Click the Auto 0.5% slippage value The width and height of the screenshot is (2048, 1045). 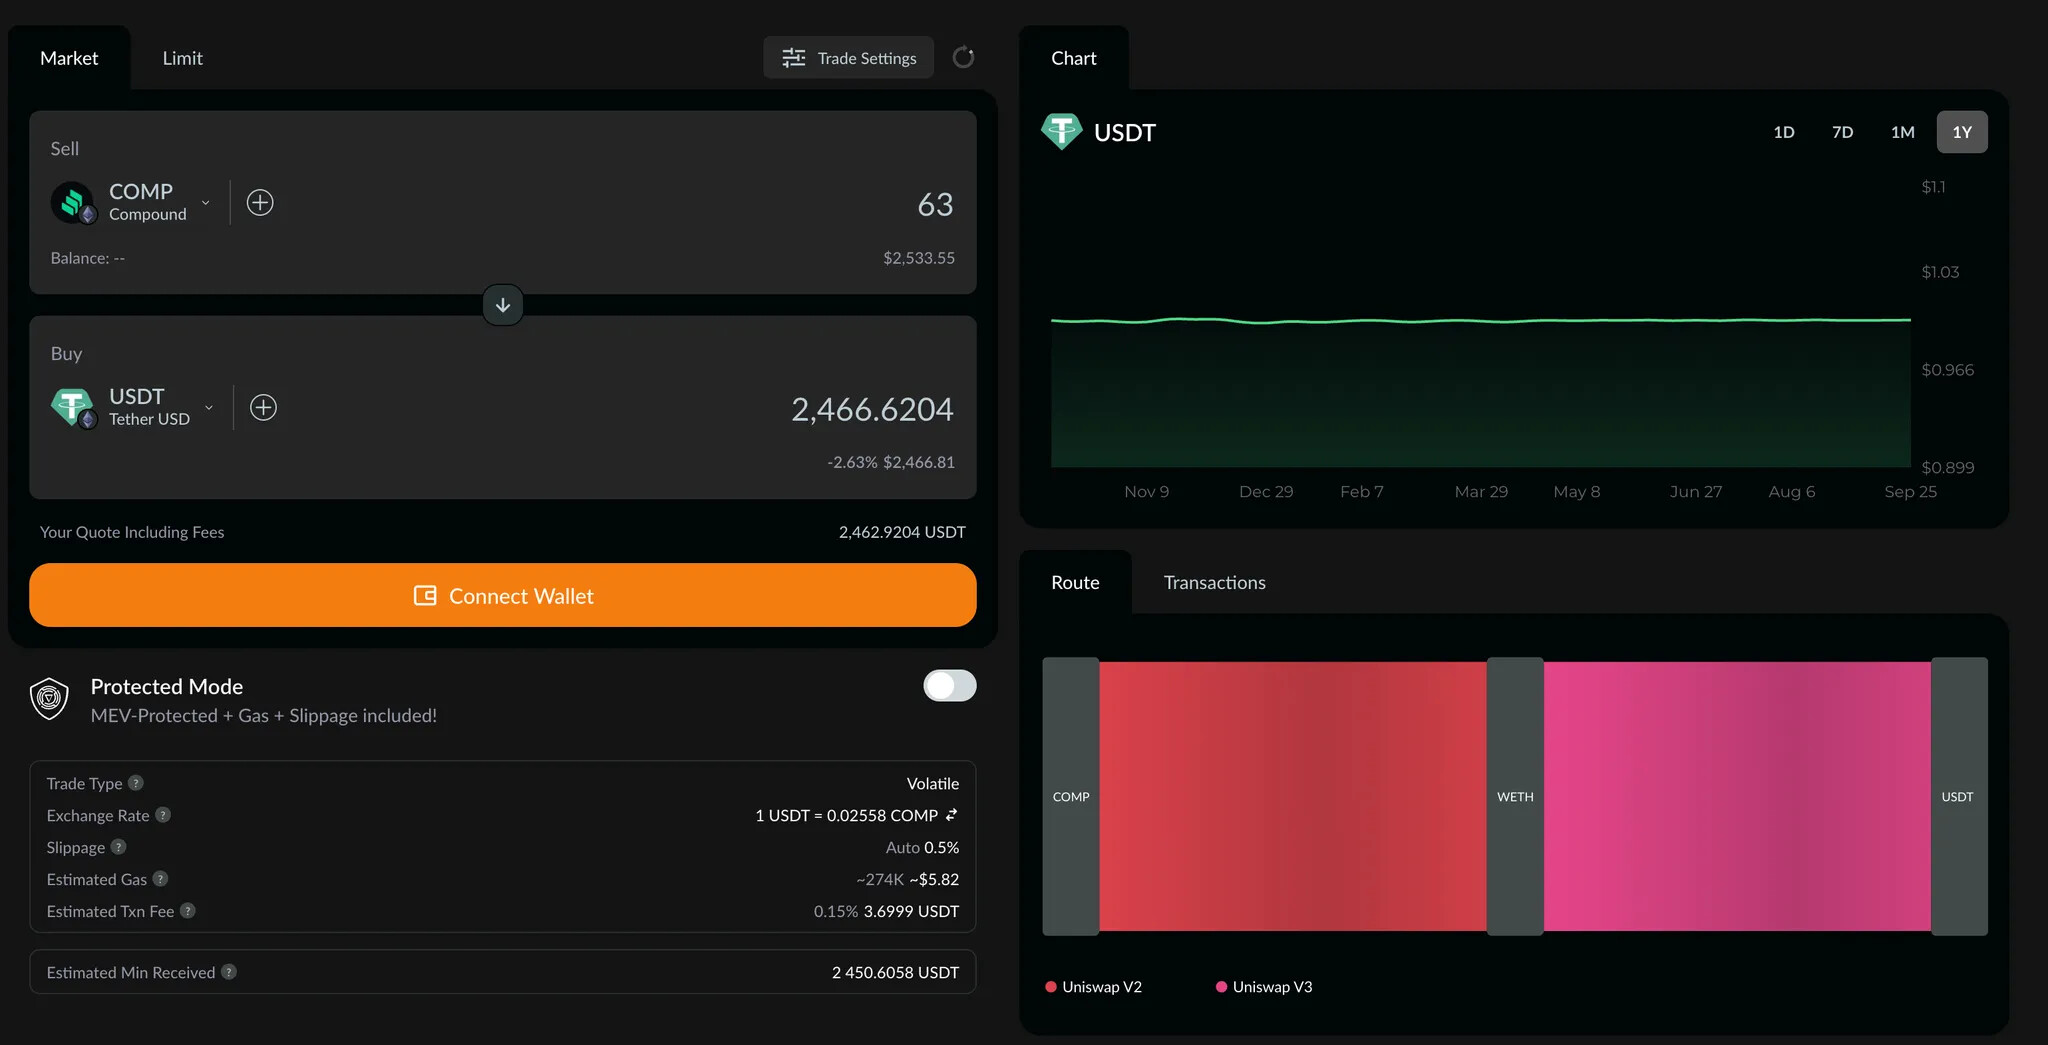point(922,847)
